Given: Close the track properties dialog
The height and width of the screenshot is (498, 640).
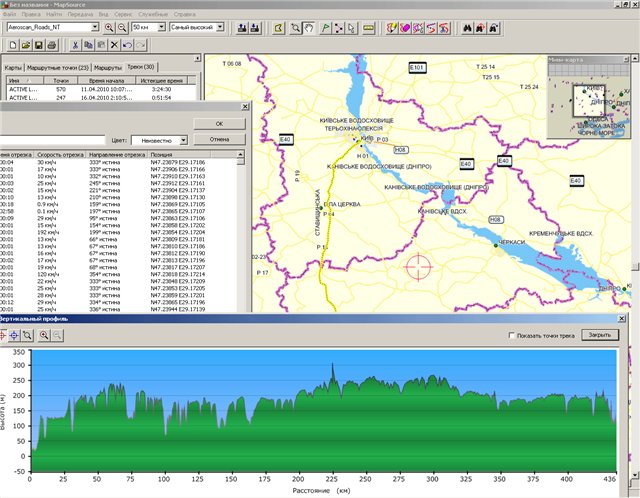Looking at the screenshot, I should click(x=245, y=107).
